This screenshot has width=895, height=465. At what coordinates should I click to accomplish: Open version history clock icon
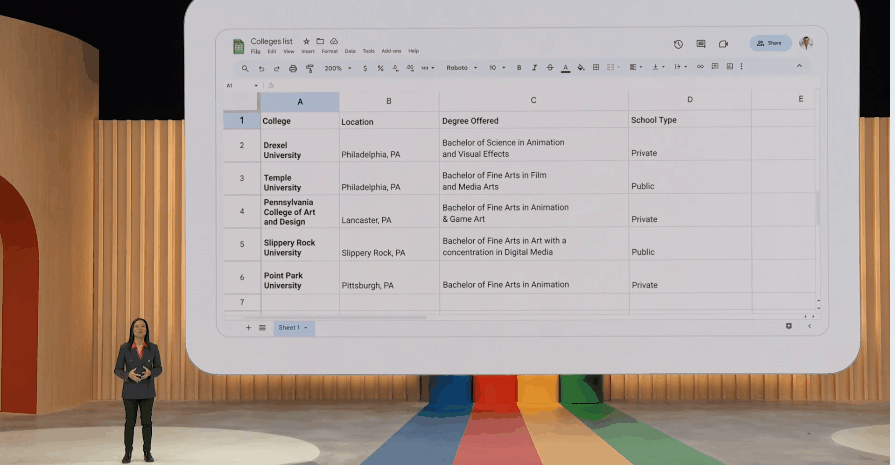(678, 44)
